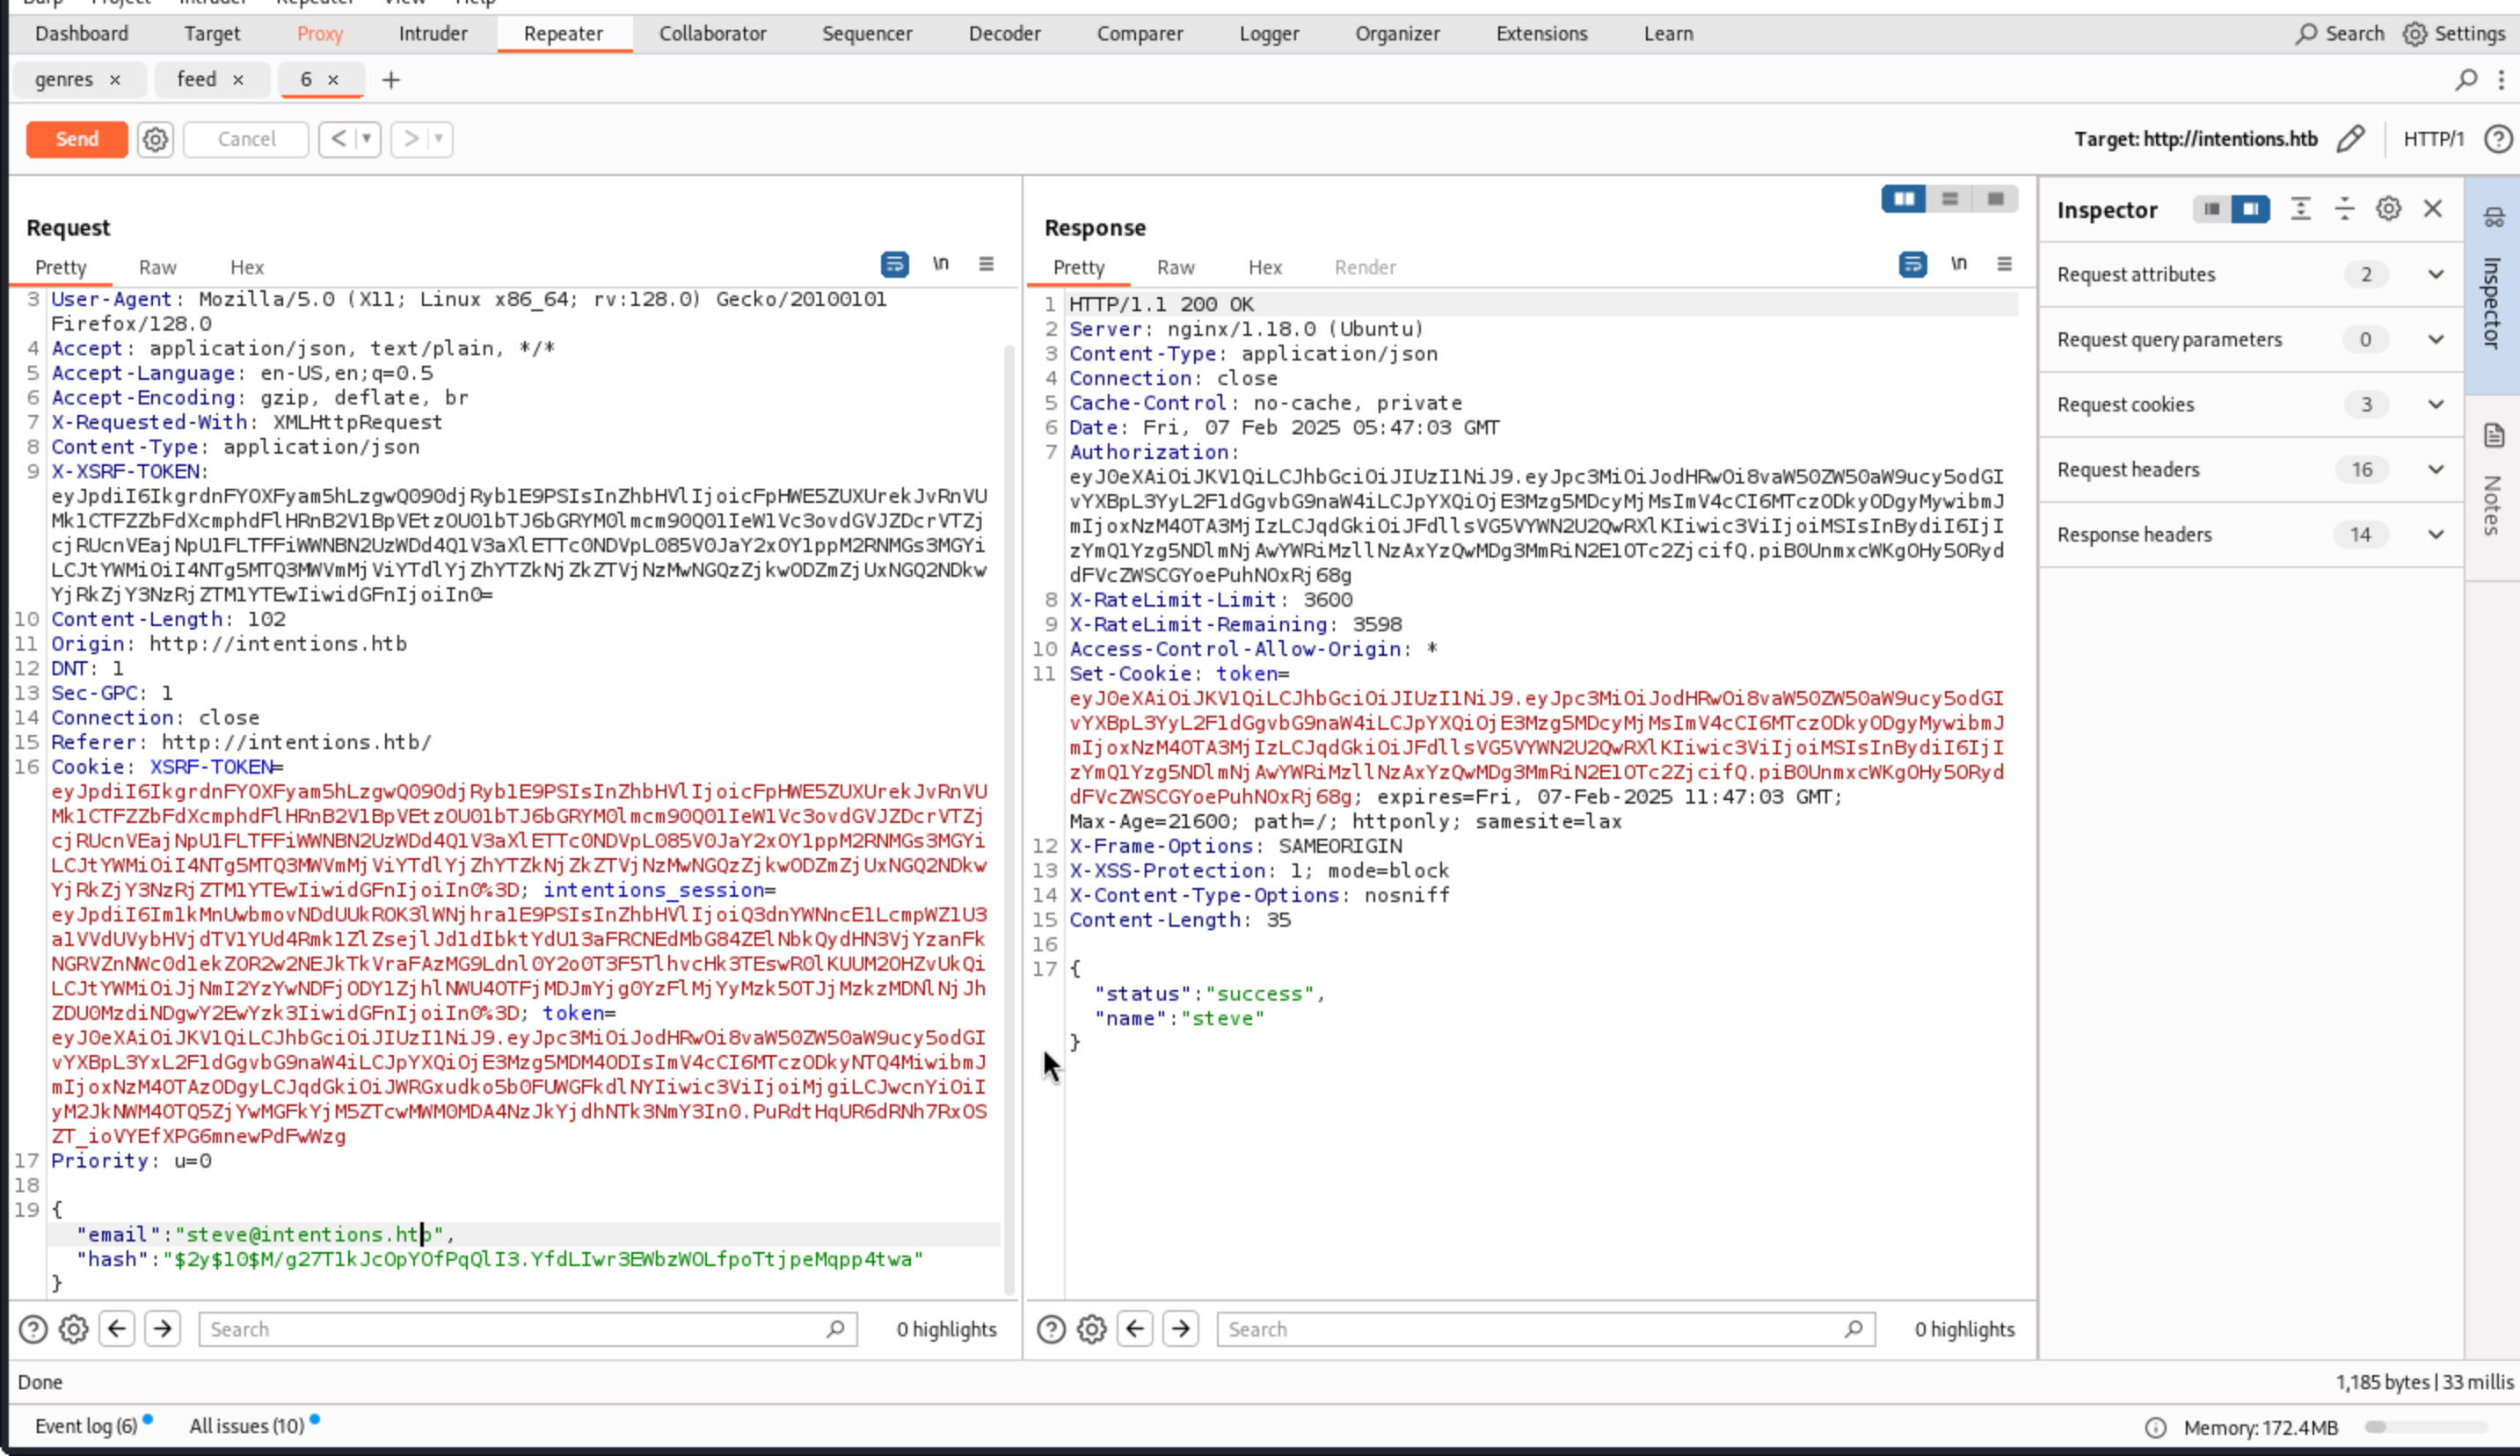This screenshot has height=1456, width=2520.
Task: Expand Response headers section
Action: click(2435, 535)
